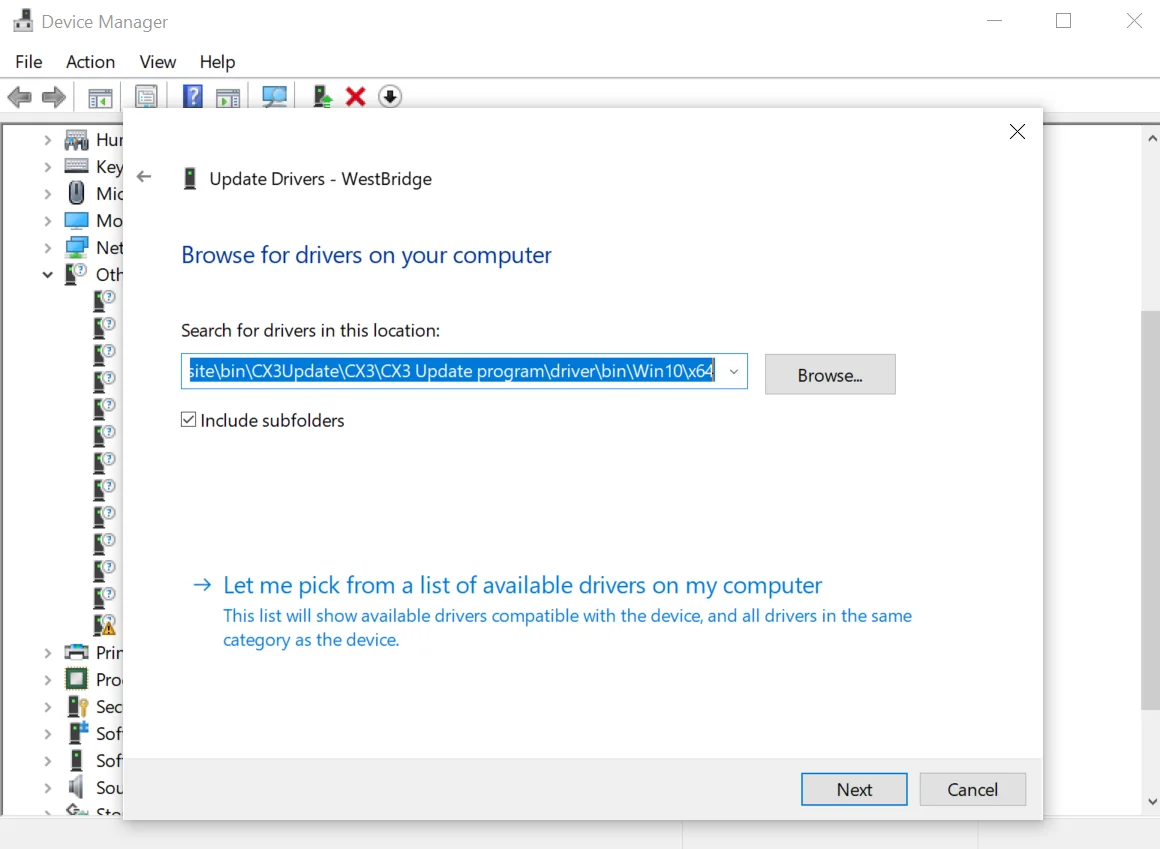Click the blue question mark Help toolbar icon
The width and height of the screenshot is (1160, 849).
click(x=192, y=97)
